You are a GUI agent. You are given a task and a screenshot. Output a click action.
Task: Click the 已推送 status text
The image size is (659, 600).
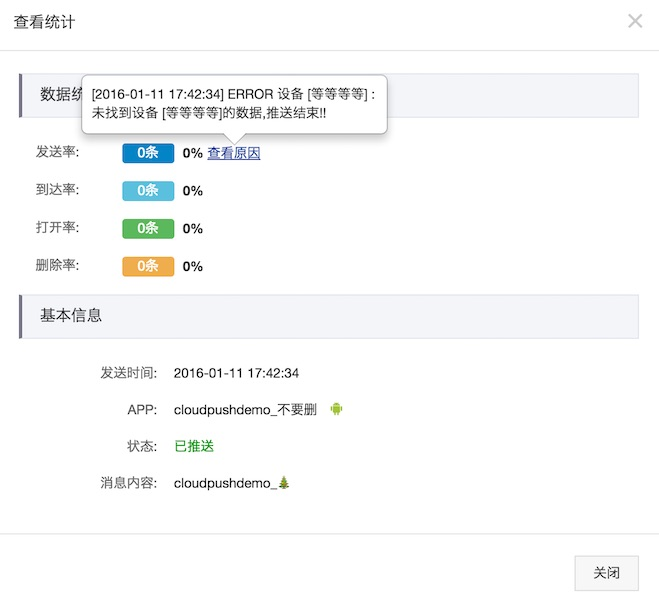click(194, 446)
